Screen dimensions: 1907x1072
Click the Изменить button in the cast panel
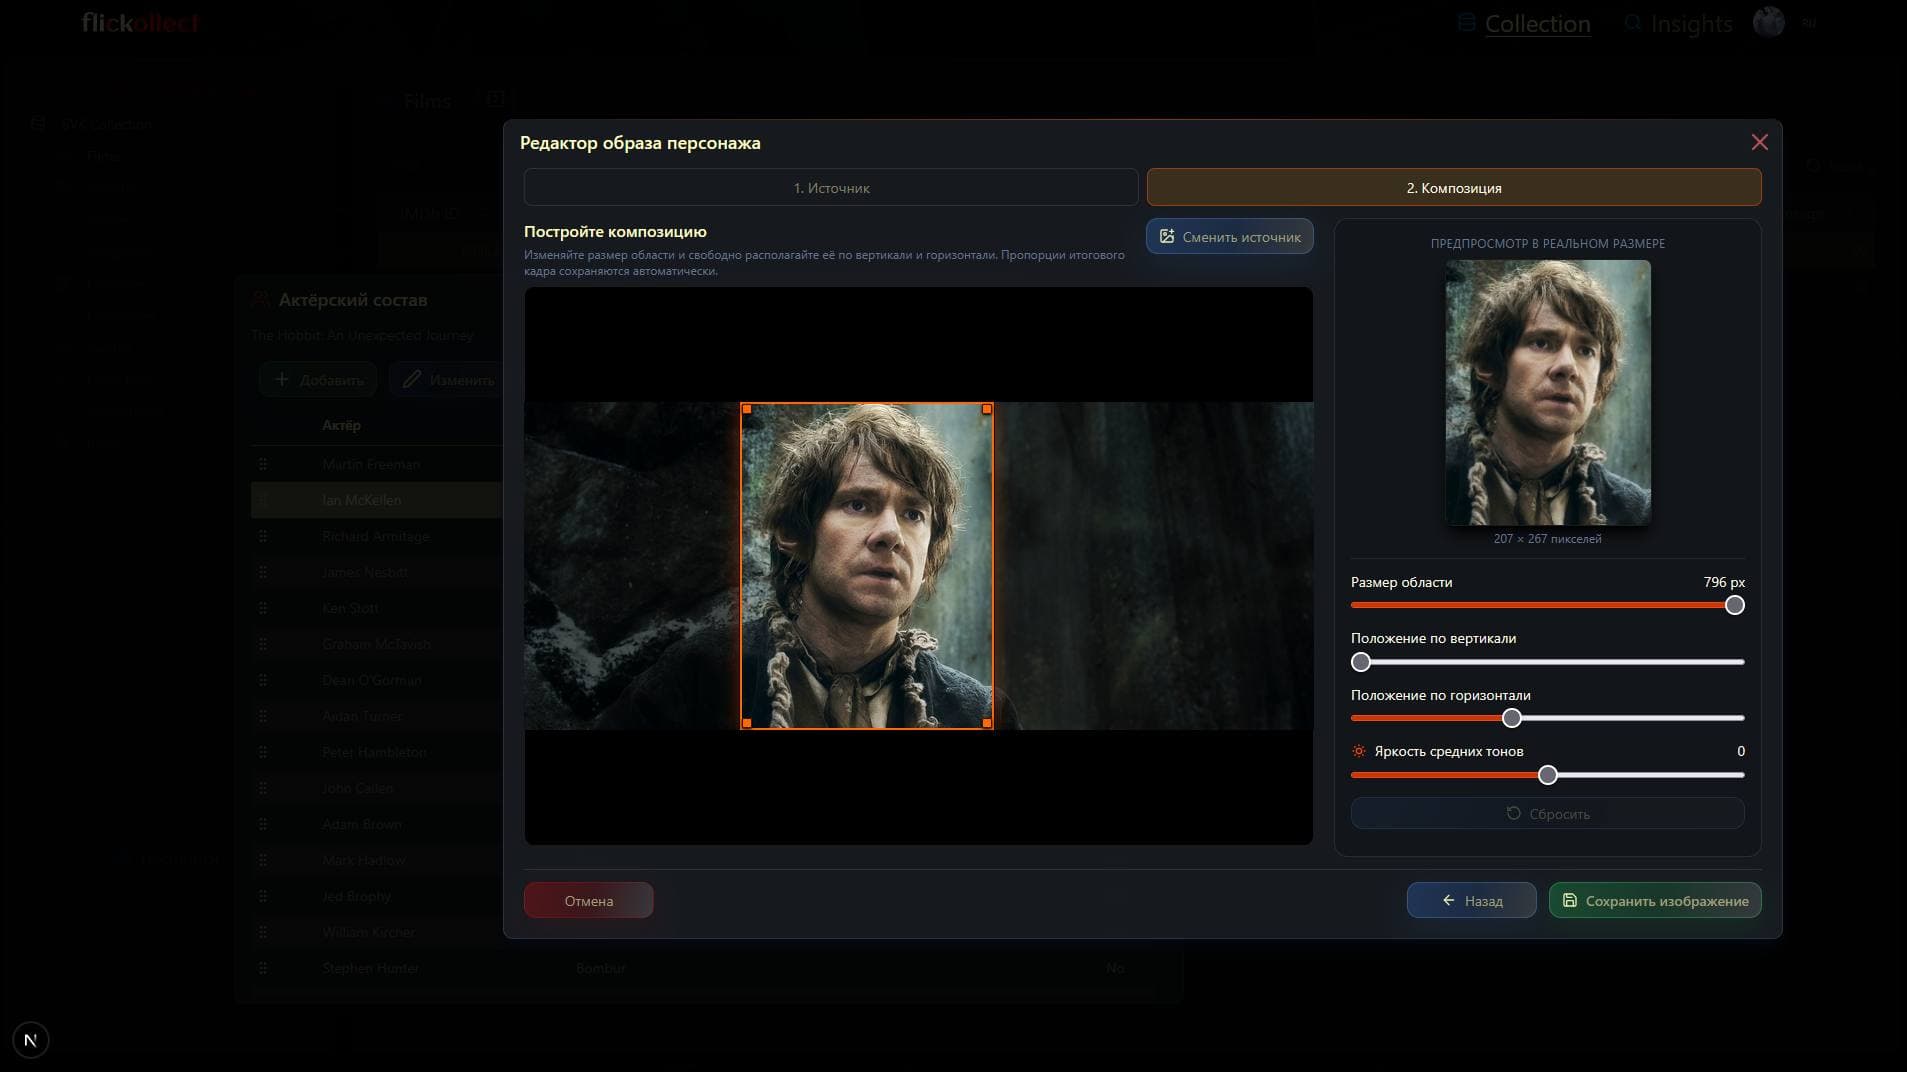point(447,380)
